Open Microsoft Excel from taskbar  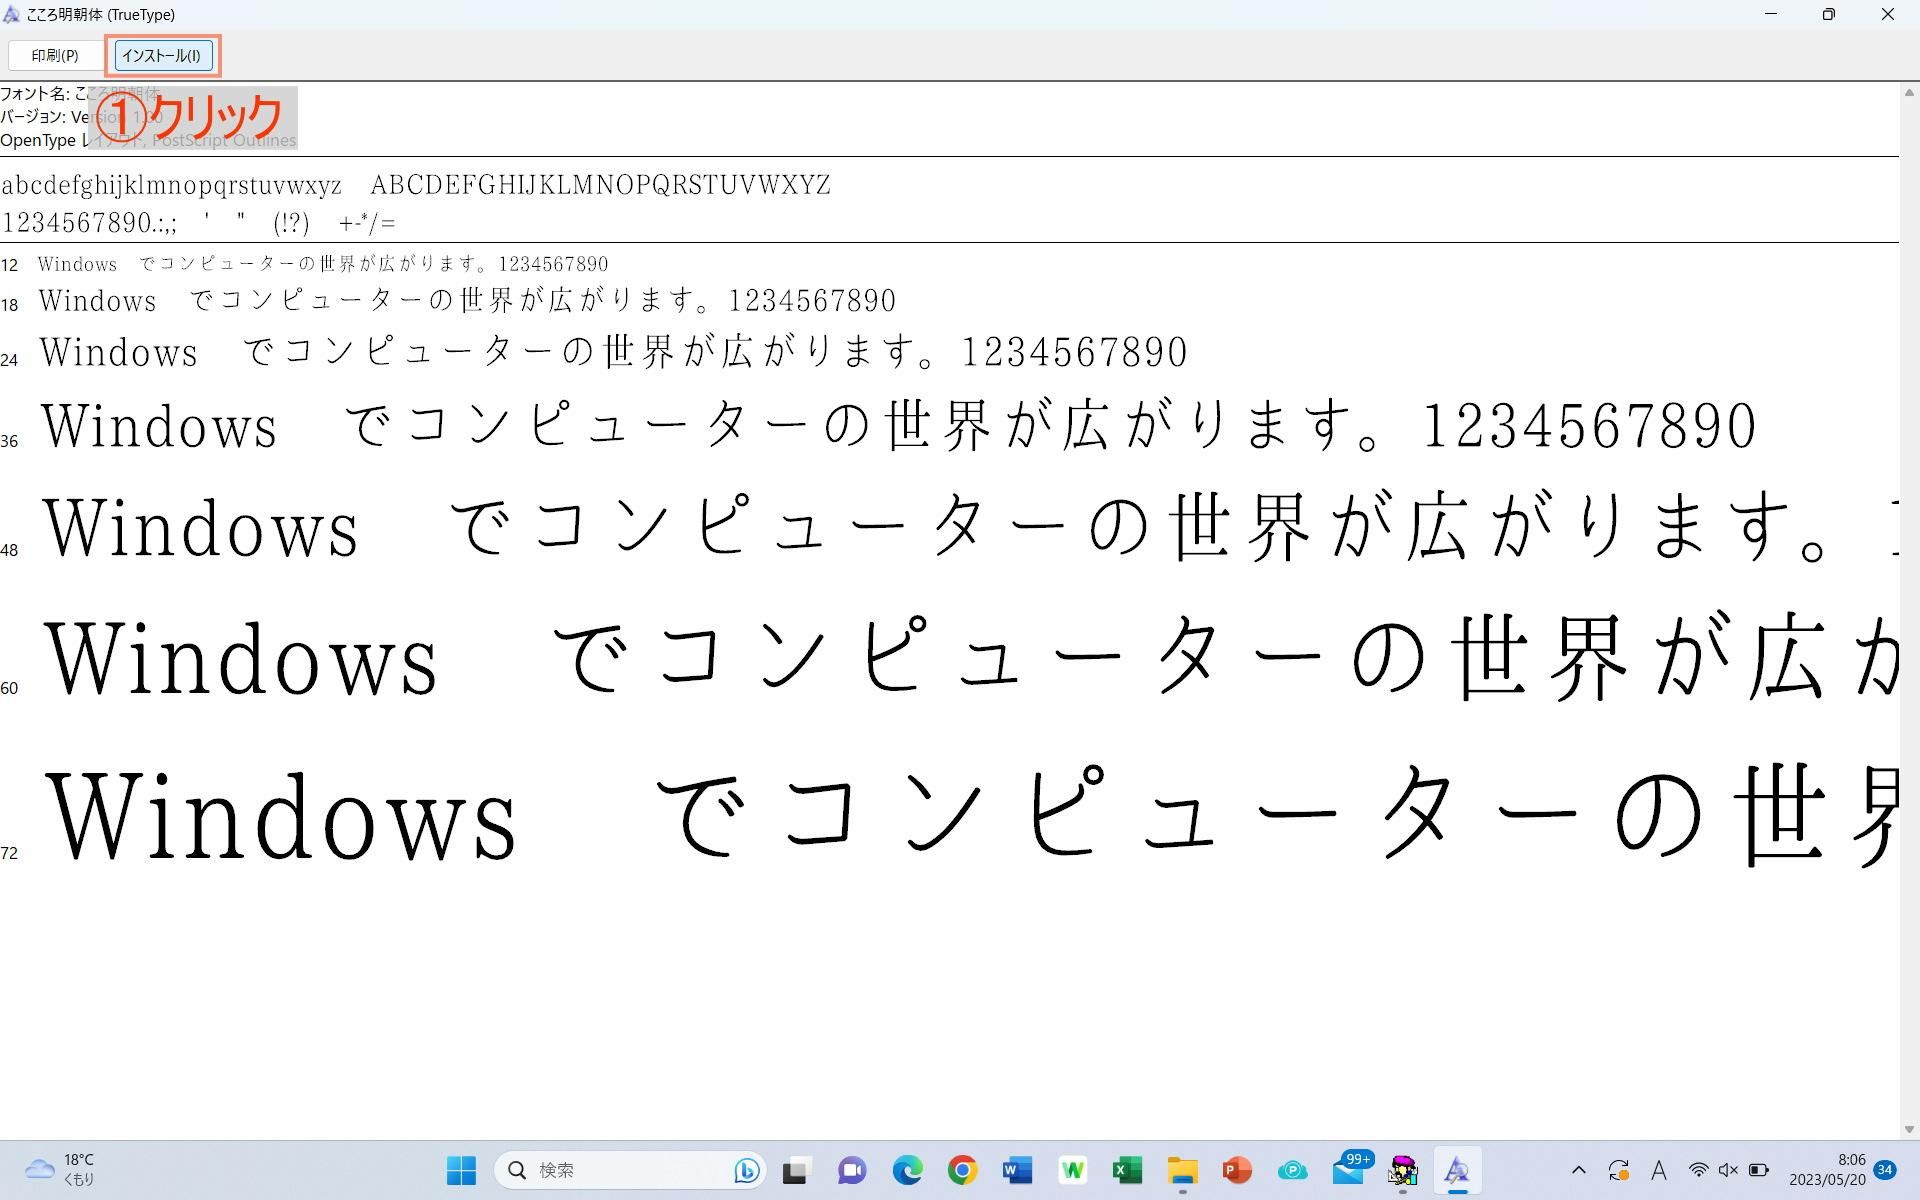click(1127, 1170)
